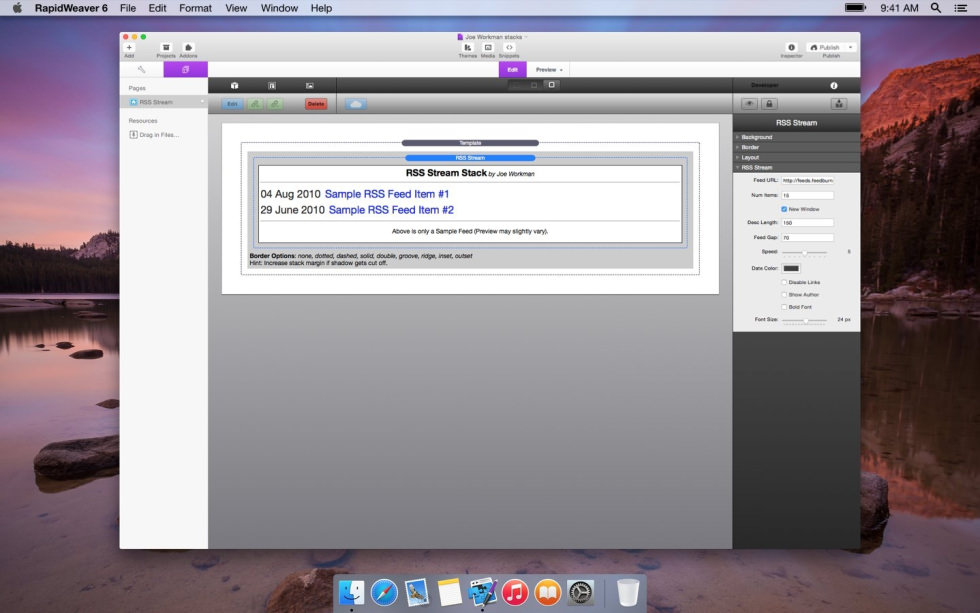Expand the Layout section
This screenshot has height=613, width=980.
pyautogui.click(x=797, y=157)
